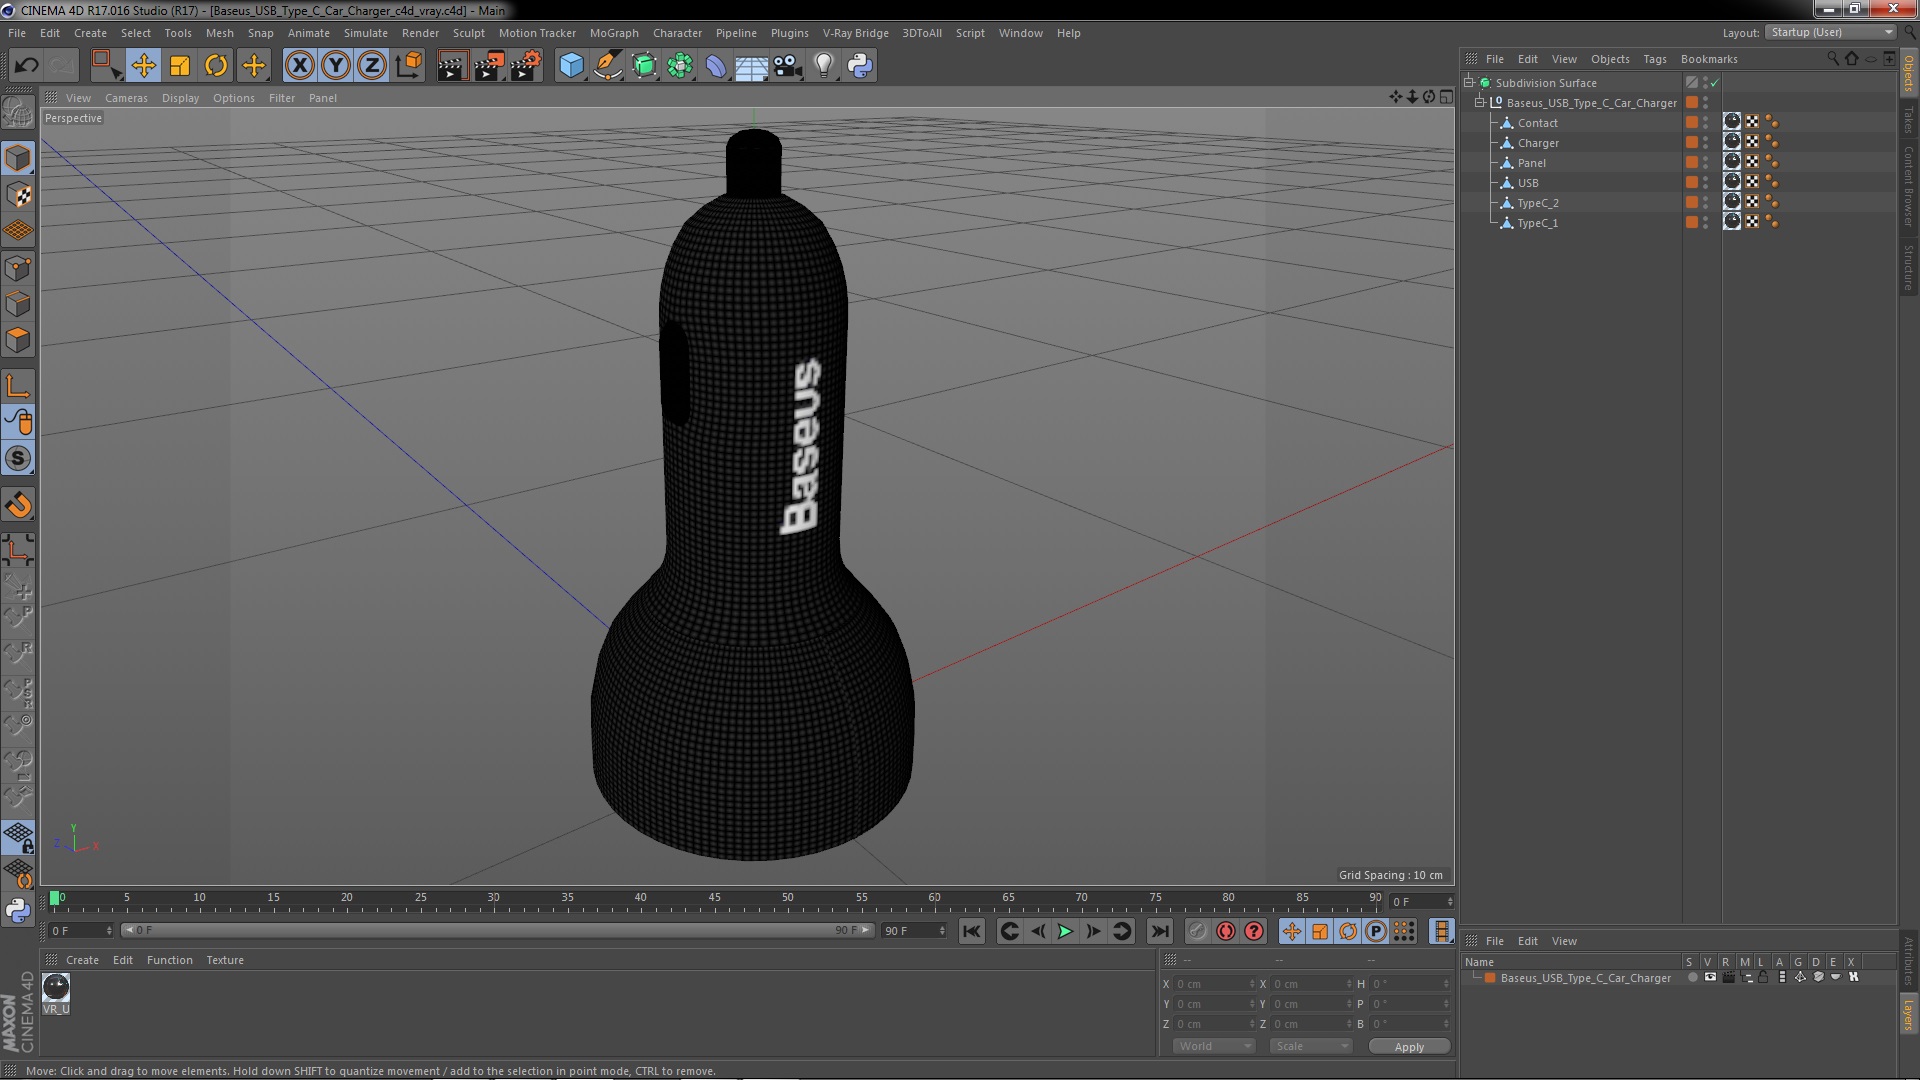Open the V-Ray Bridge menu
This screenshot has height=1080, width=1920.
tap(855, 33)
